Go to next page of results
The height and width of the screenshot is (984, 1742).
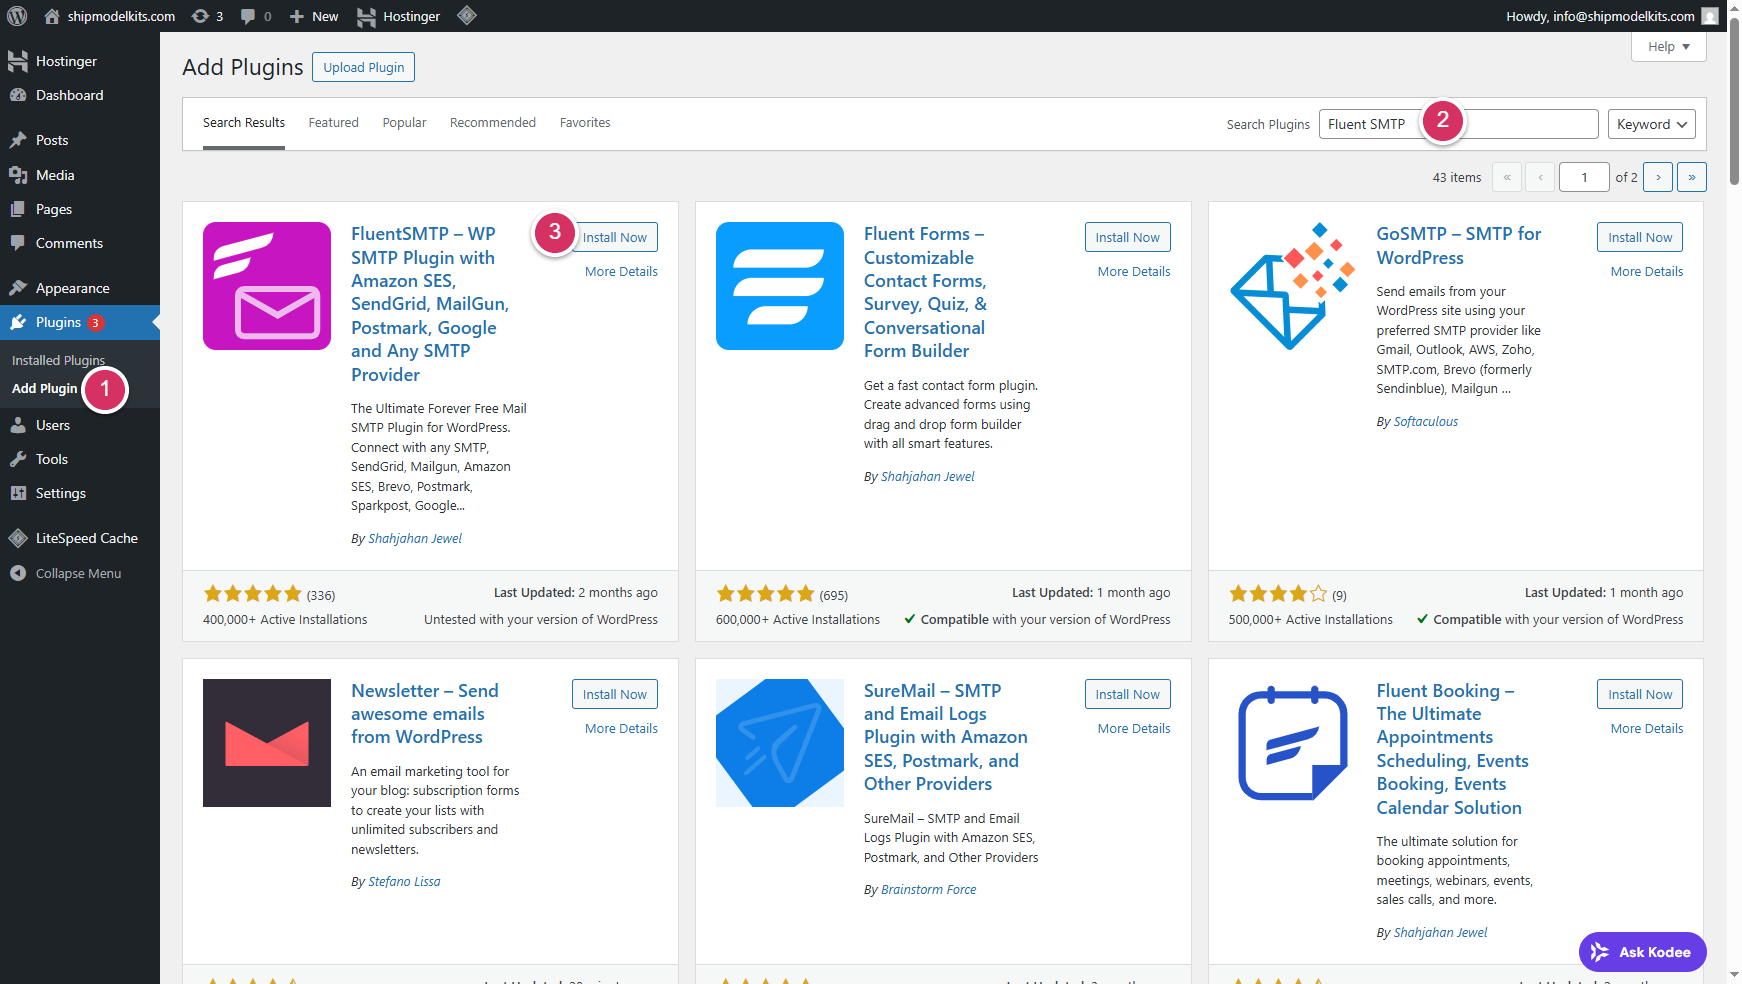click(1658, 177)
